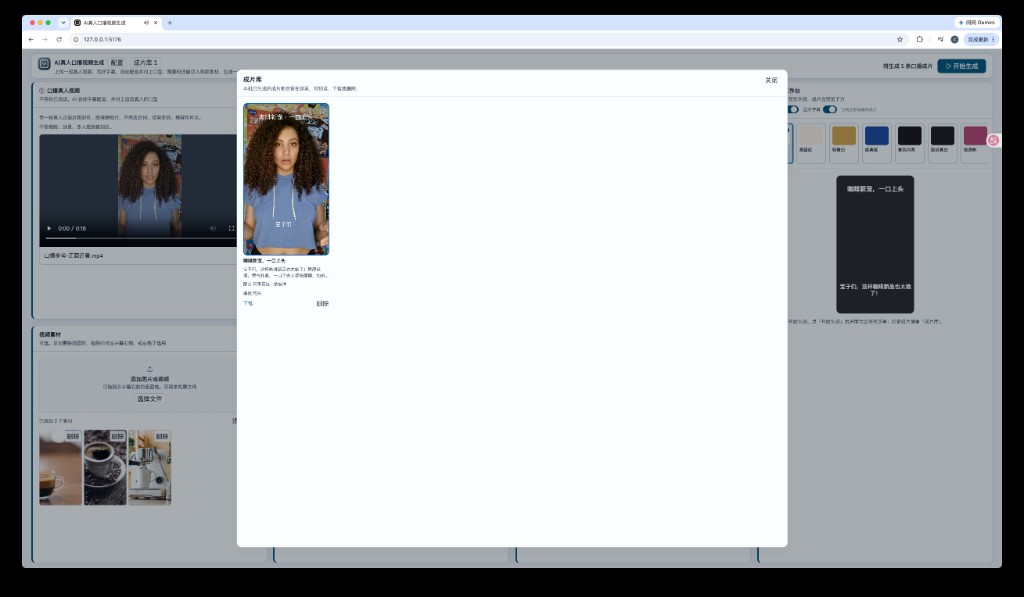Start generation with the 开始生成 button

coord(961,66)
